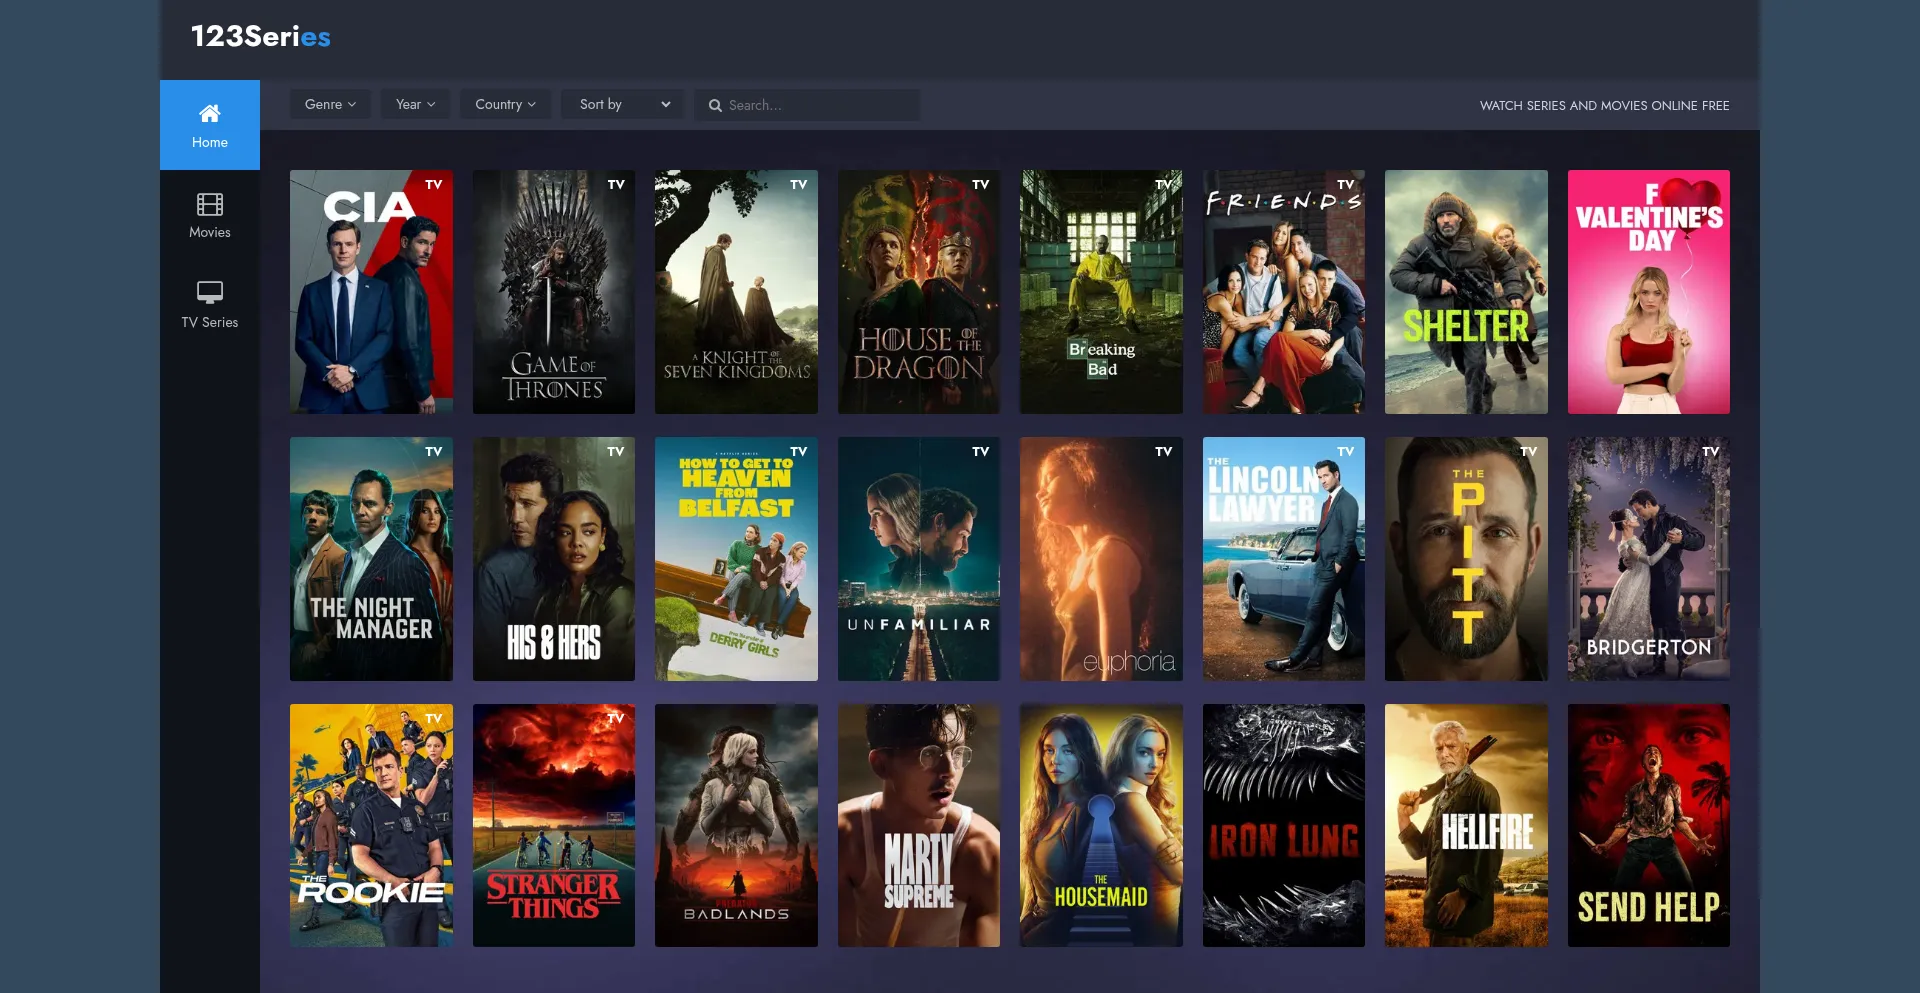This screenshot has height=993, width=1920.
Task: Open House of the Dragon poster
Action: click(x=919, y=292)
